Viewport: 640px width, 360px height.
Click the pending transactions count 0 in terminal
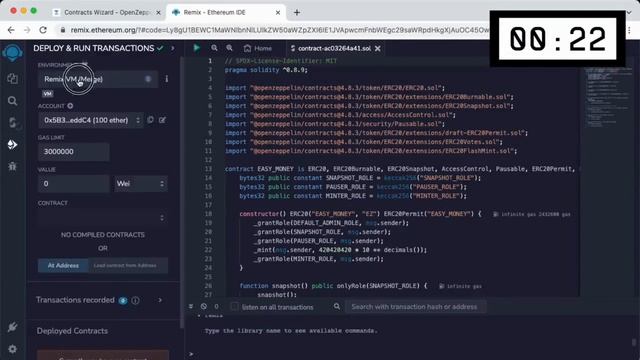pos(216,306)
